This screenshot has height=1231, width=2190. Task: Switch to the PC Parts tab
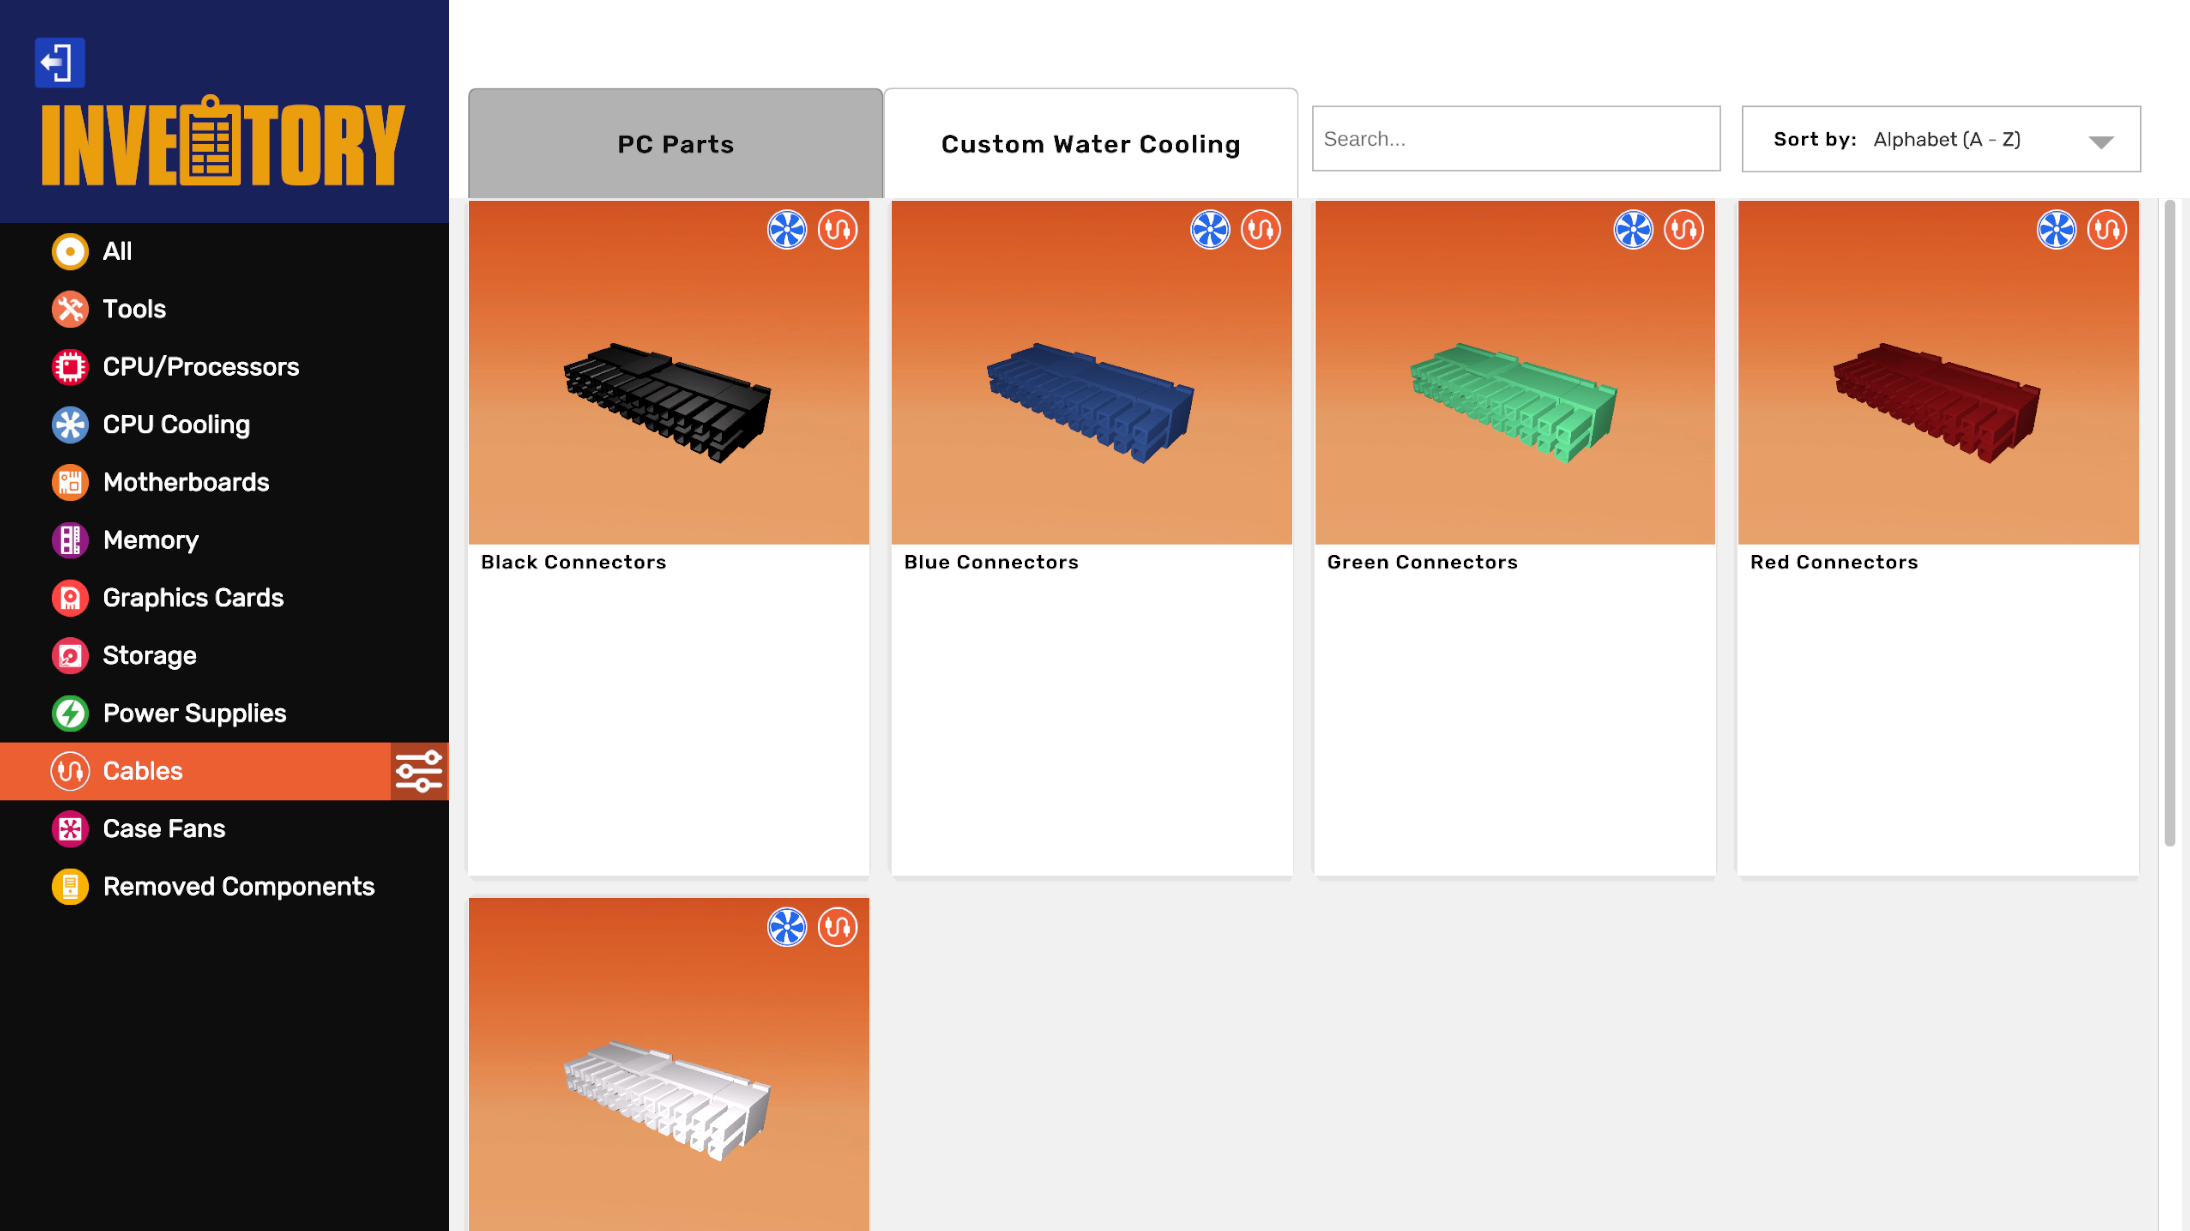[x=676, y=144]
